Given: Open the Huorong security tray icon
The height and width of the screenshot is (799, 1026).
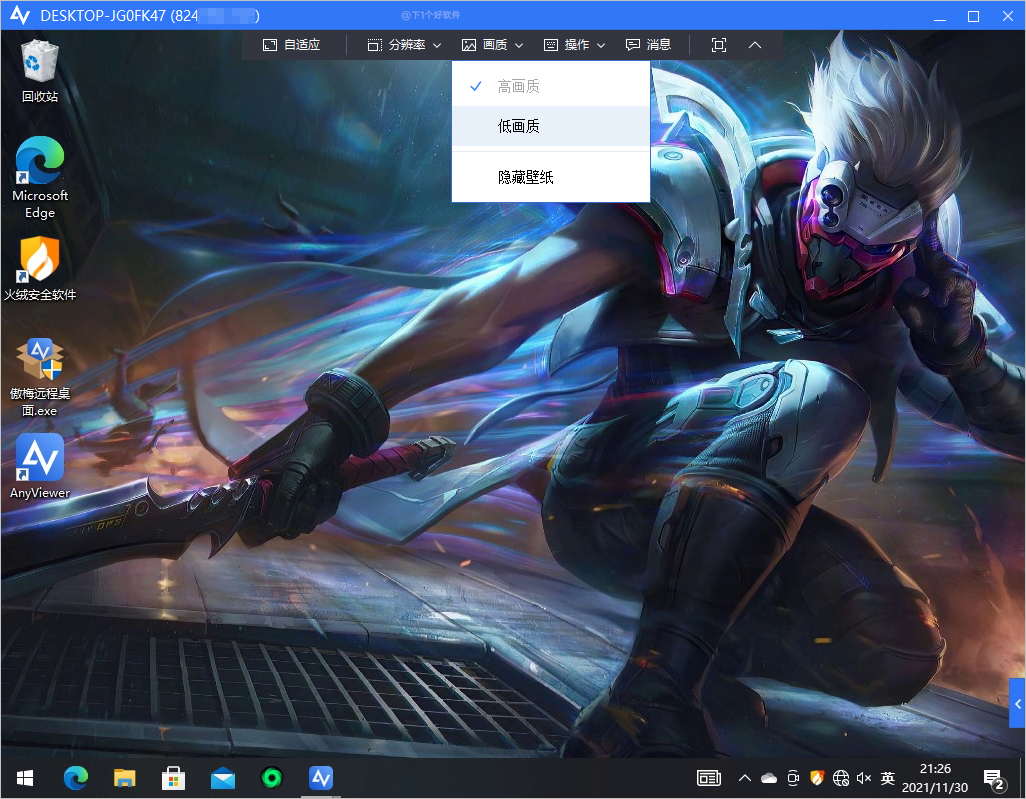Looking at the screenshot, I should click(x=817, y=778).
